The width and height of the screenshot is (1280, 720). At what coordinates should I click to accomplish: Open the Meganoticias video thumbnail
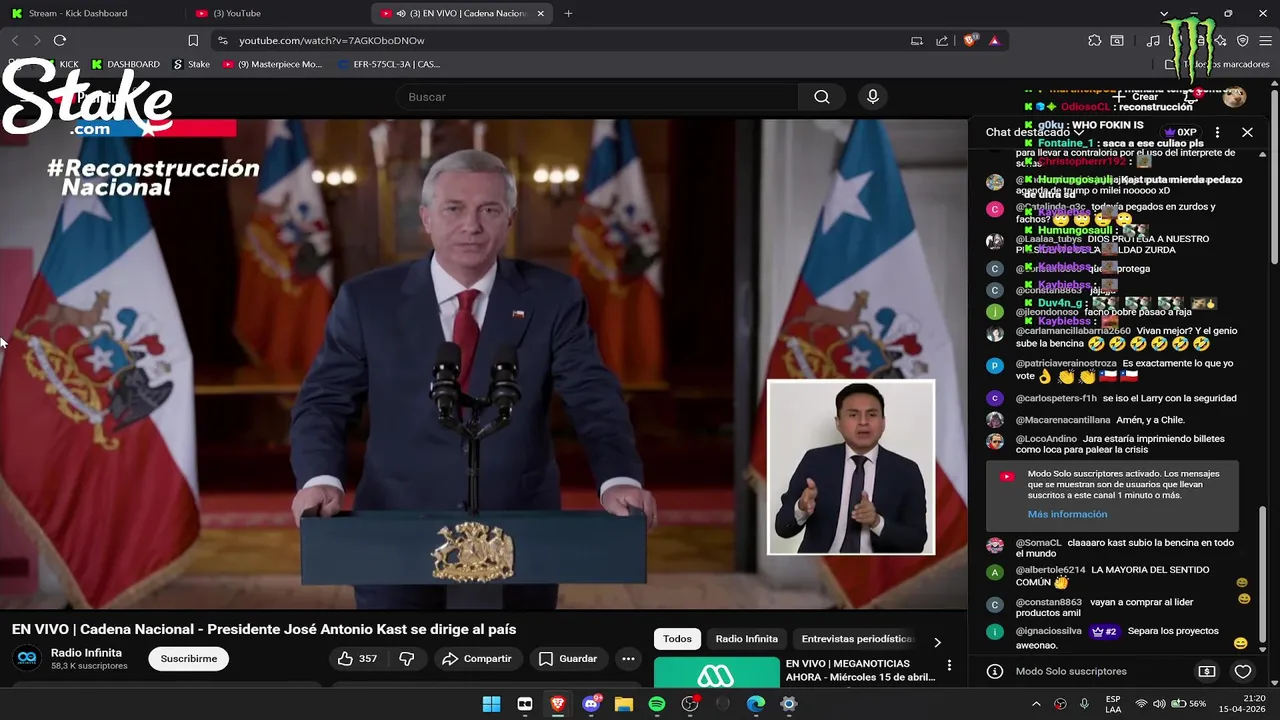tap(716, 673)
